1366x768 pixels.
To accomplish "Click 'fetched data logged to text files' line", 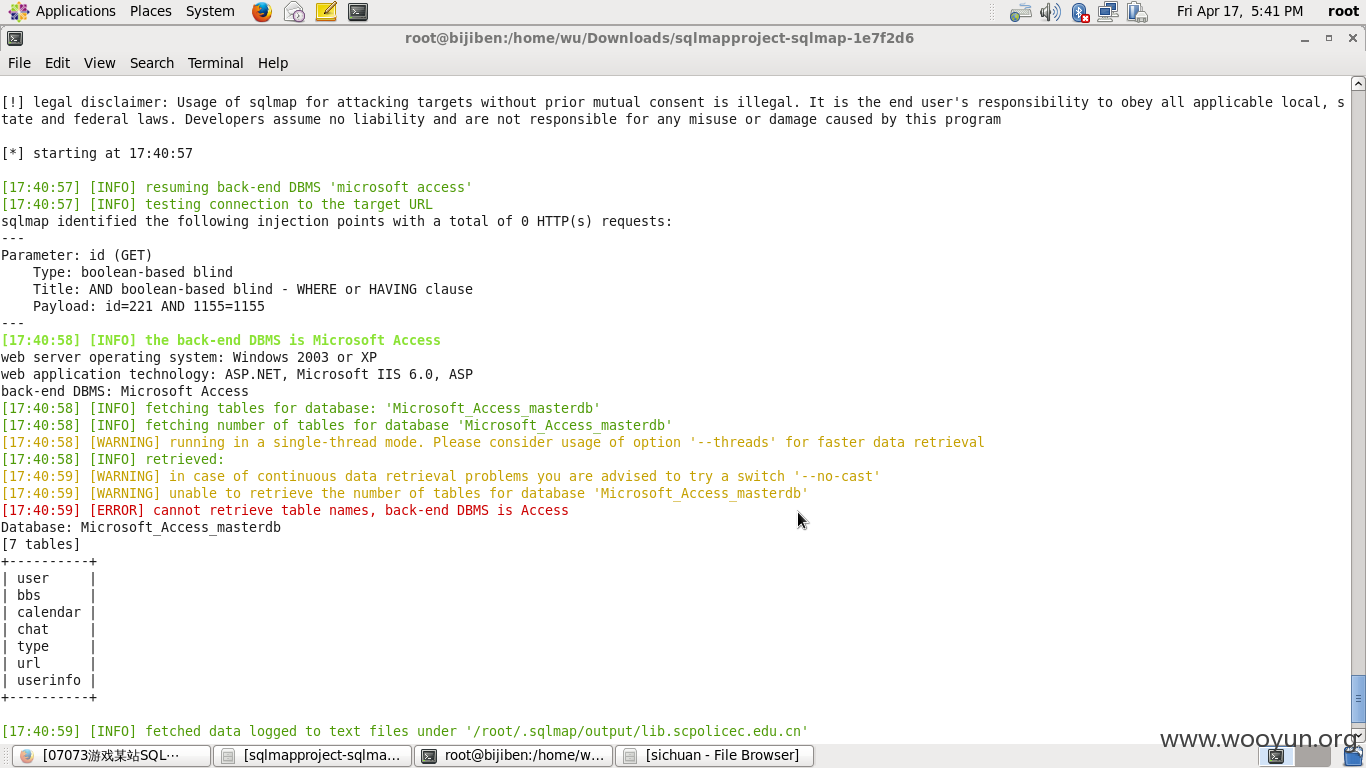I will click(405, 731).
